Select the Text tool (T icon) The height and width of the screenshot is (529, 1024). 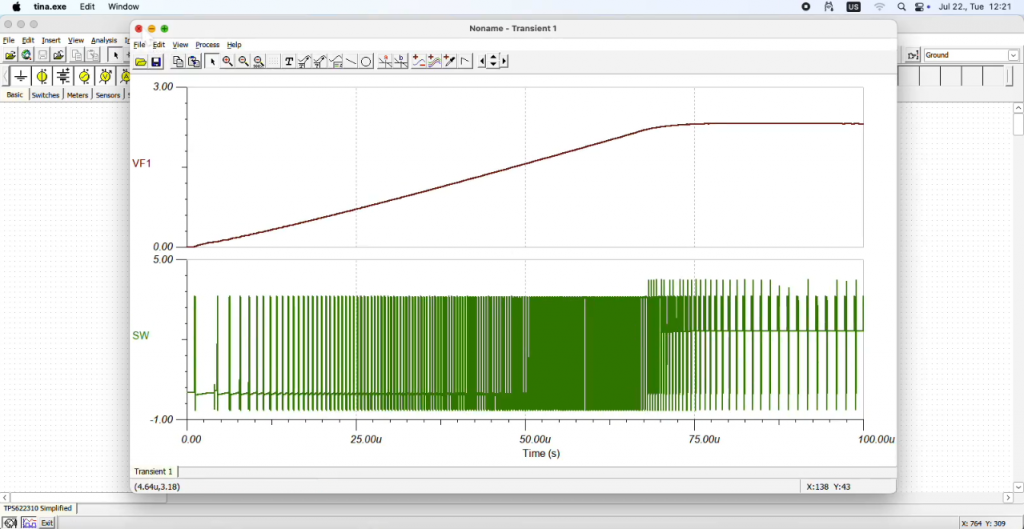(x=289, y=61)
